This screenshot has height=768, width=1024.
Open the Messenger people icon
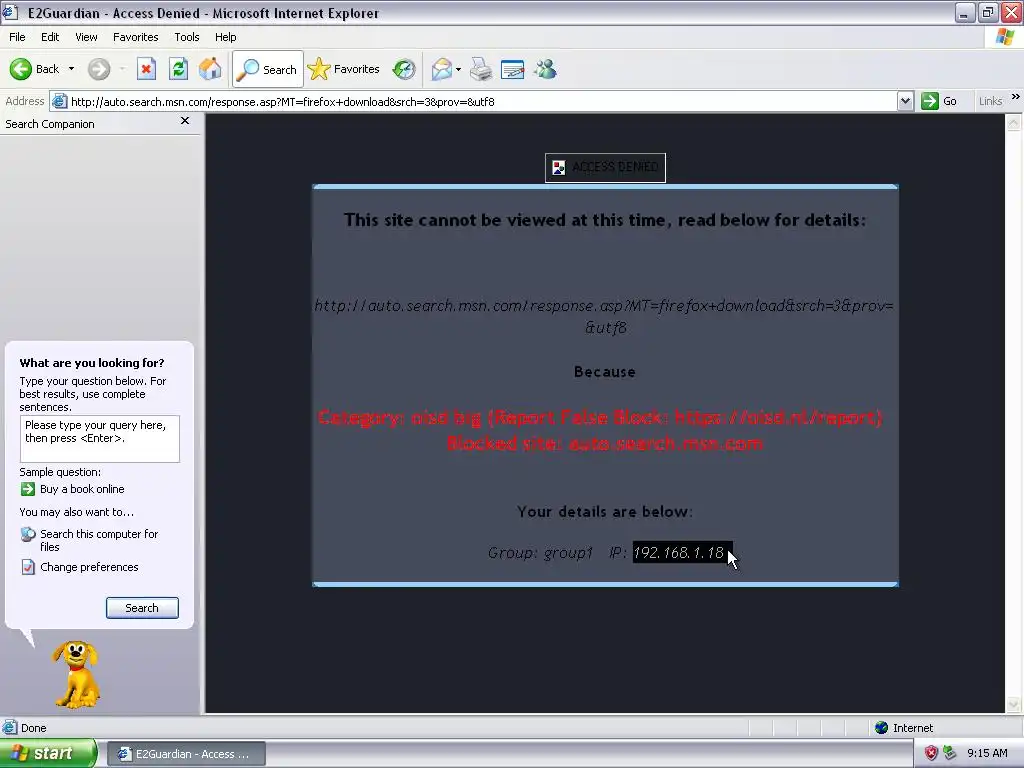pos(545,69)
